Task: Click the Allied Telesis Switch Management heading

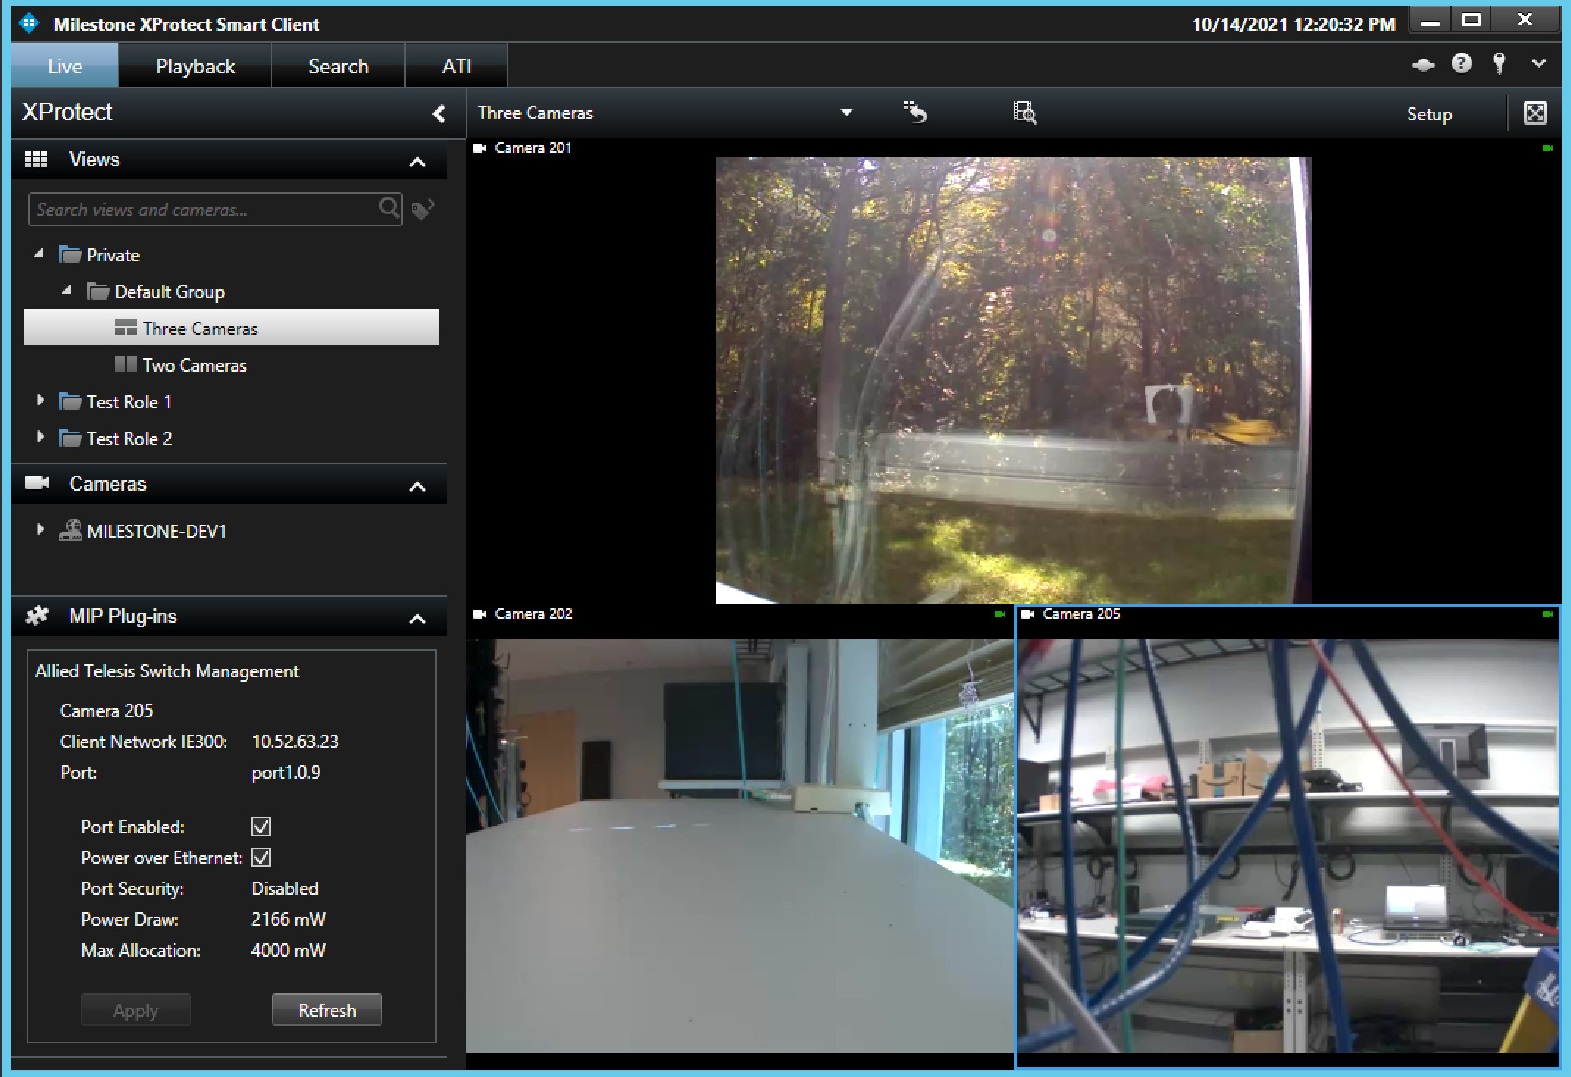Action: [167, 671]
